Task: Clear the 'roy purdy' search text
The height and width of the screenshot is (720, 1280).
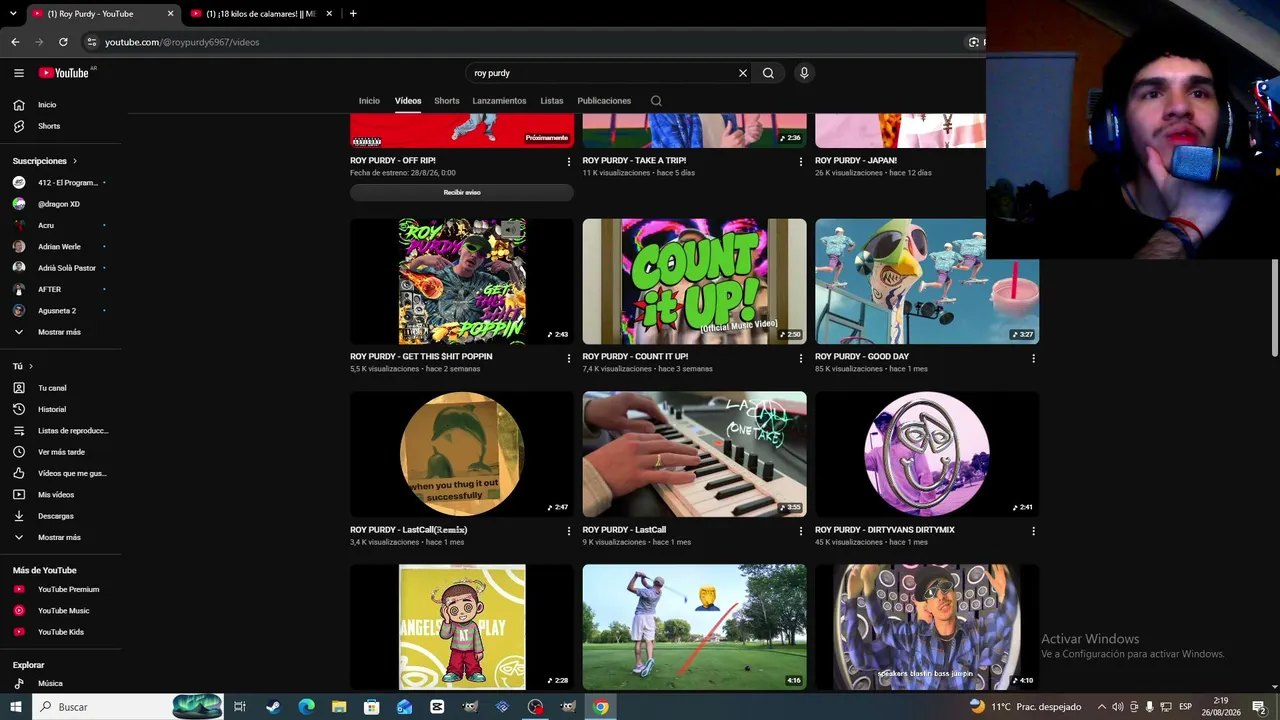Action: 743,73
